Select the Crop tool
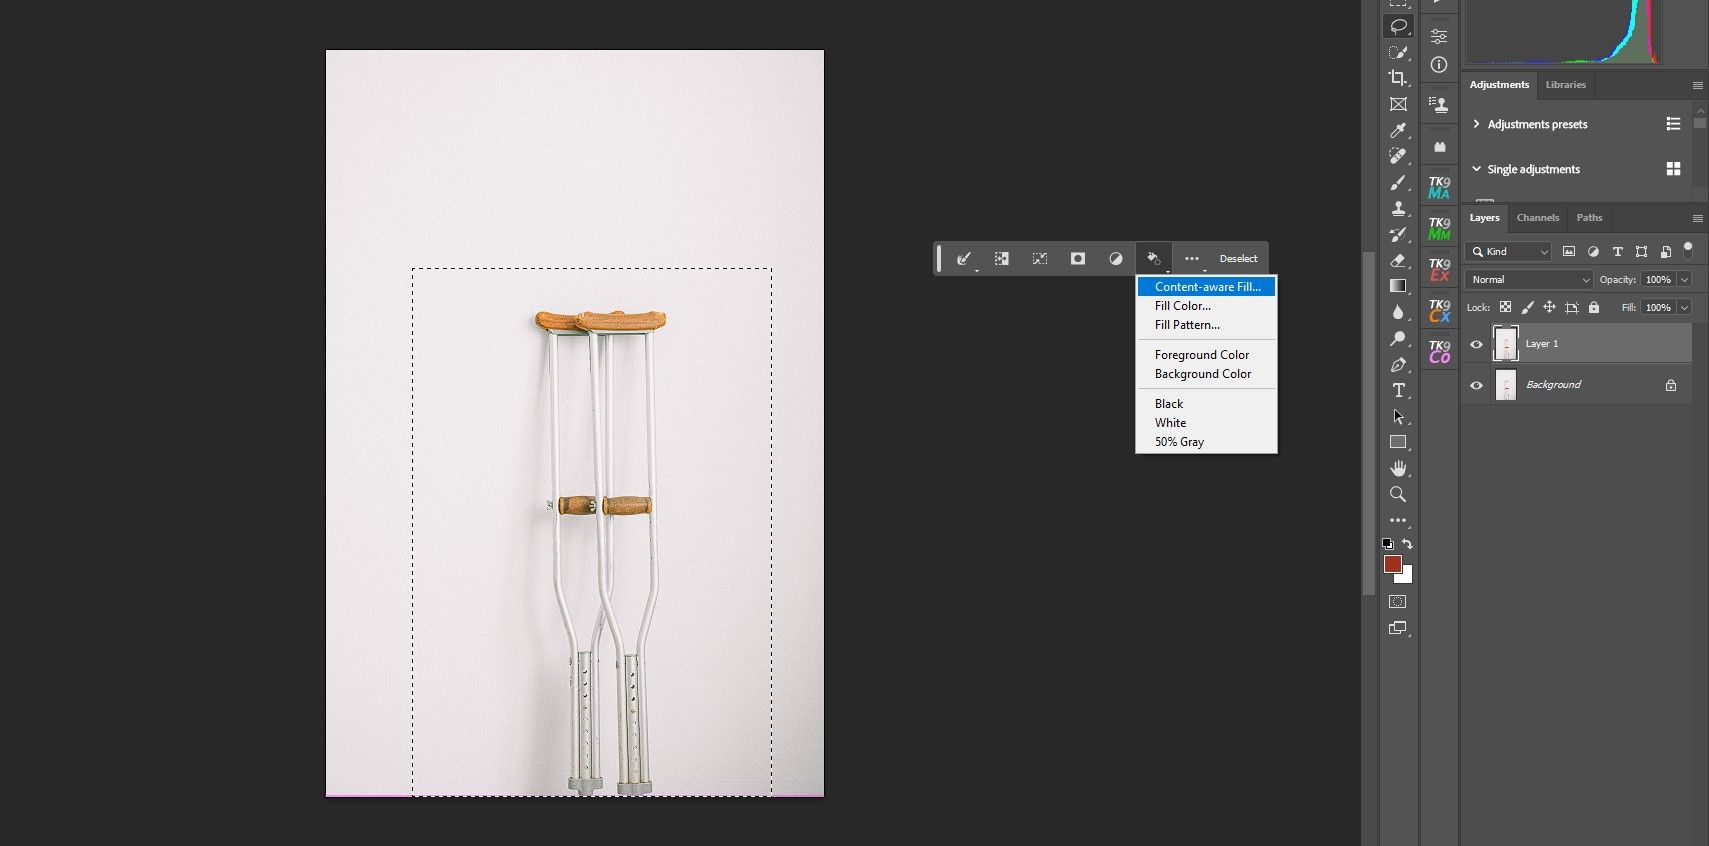This screenshot has width=1709, height=846. pos(1397,78)
